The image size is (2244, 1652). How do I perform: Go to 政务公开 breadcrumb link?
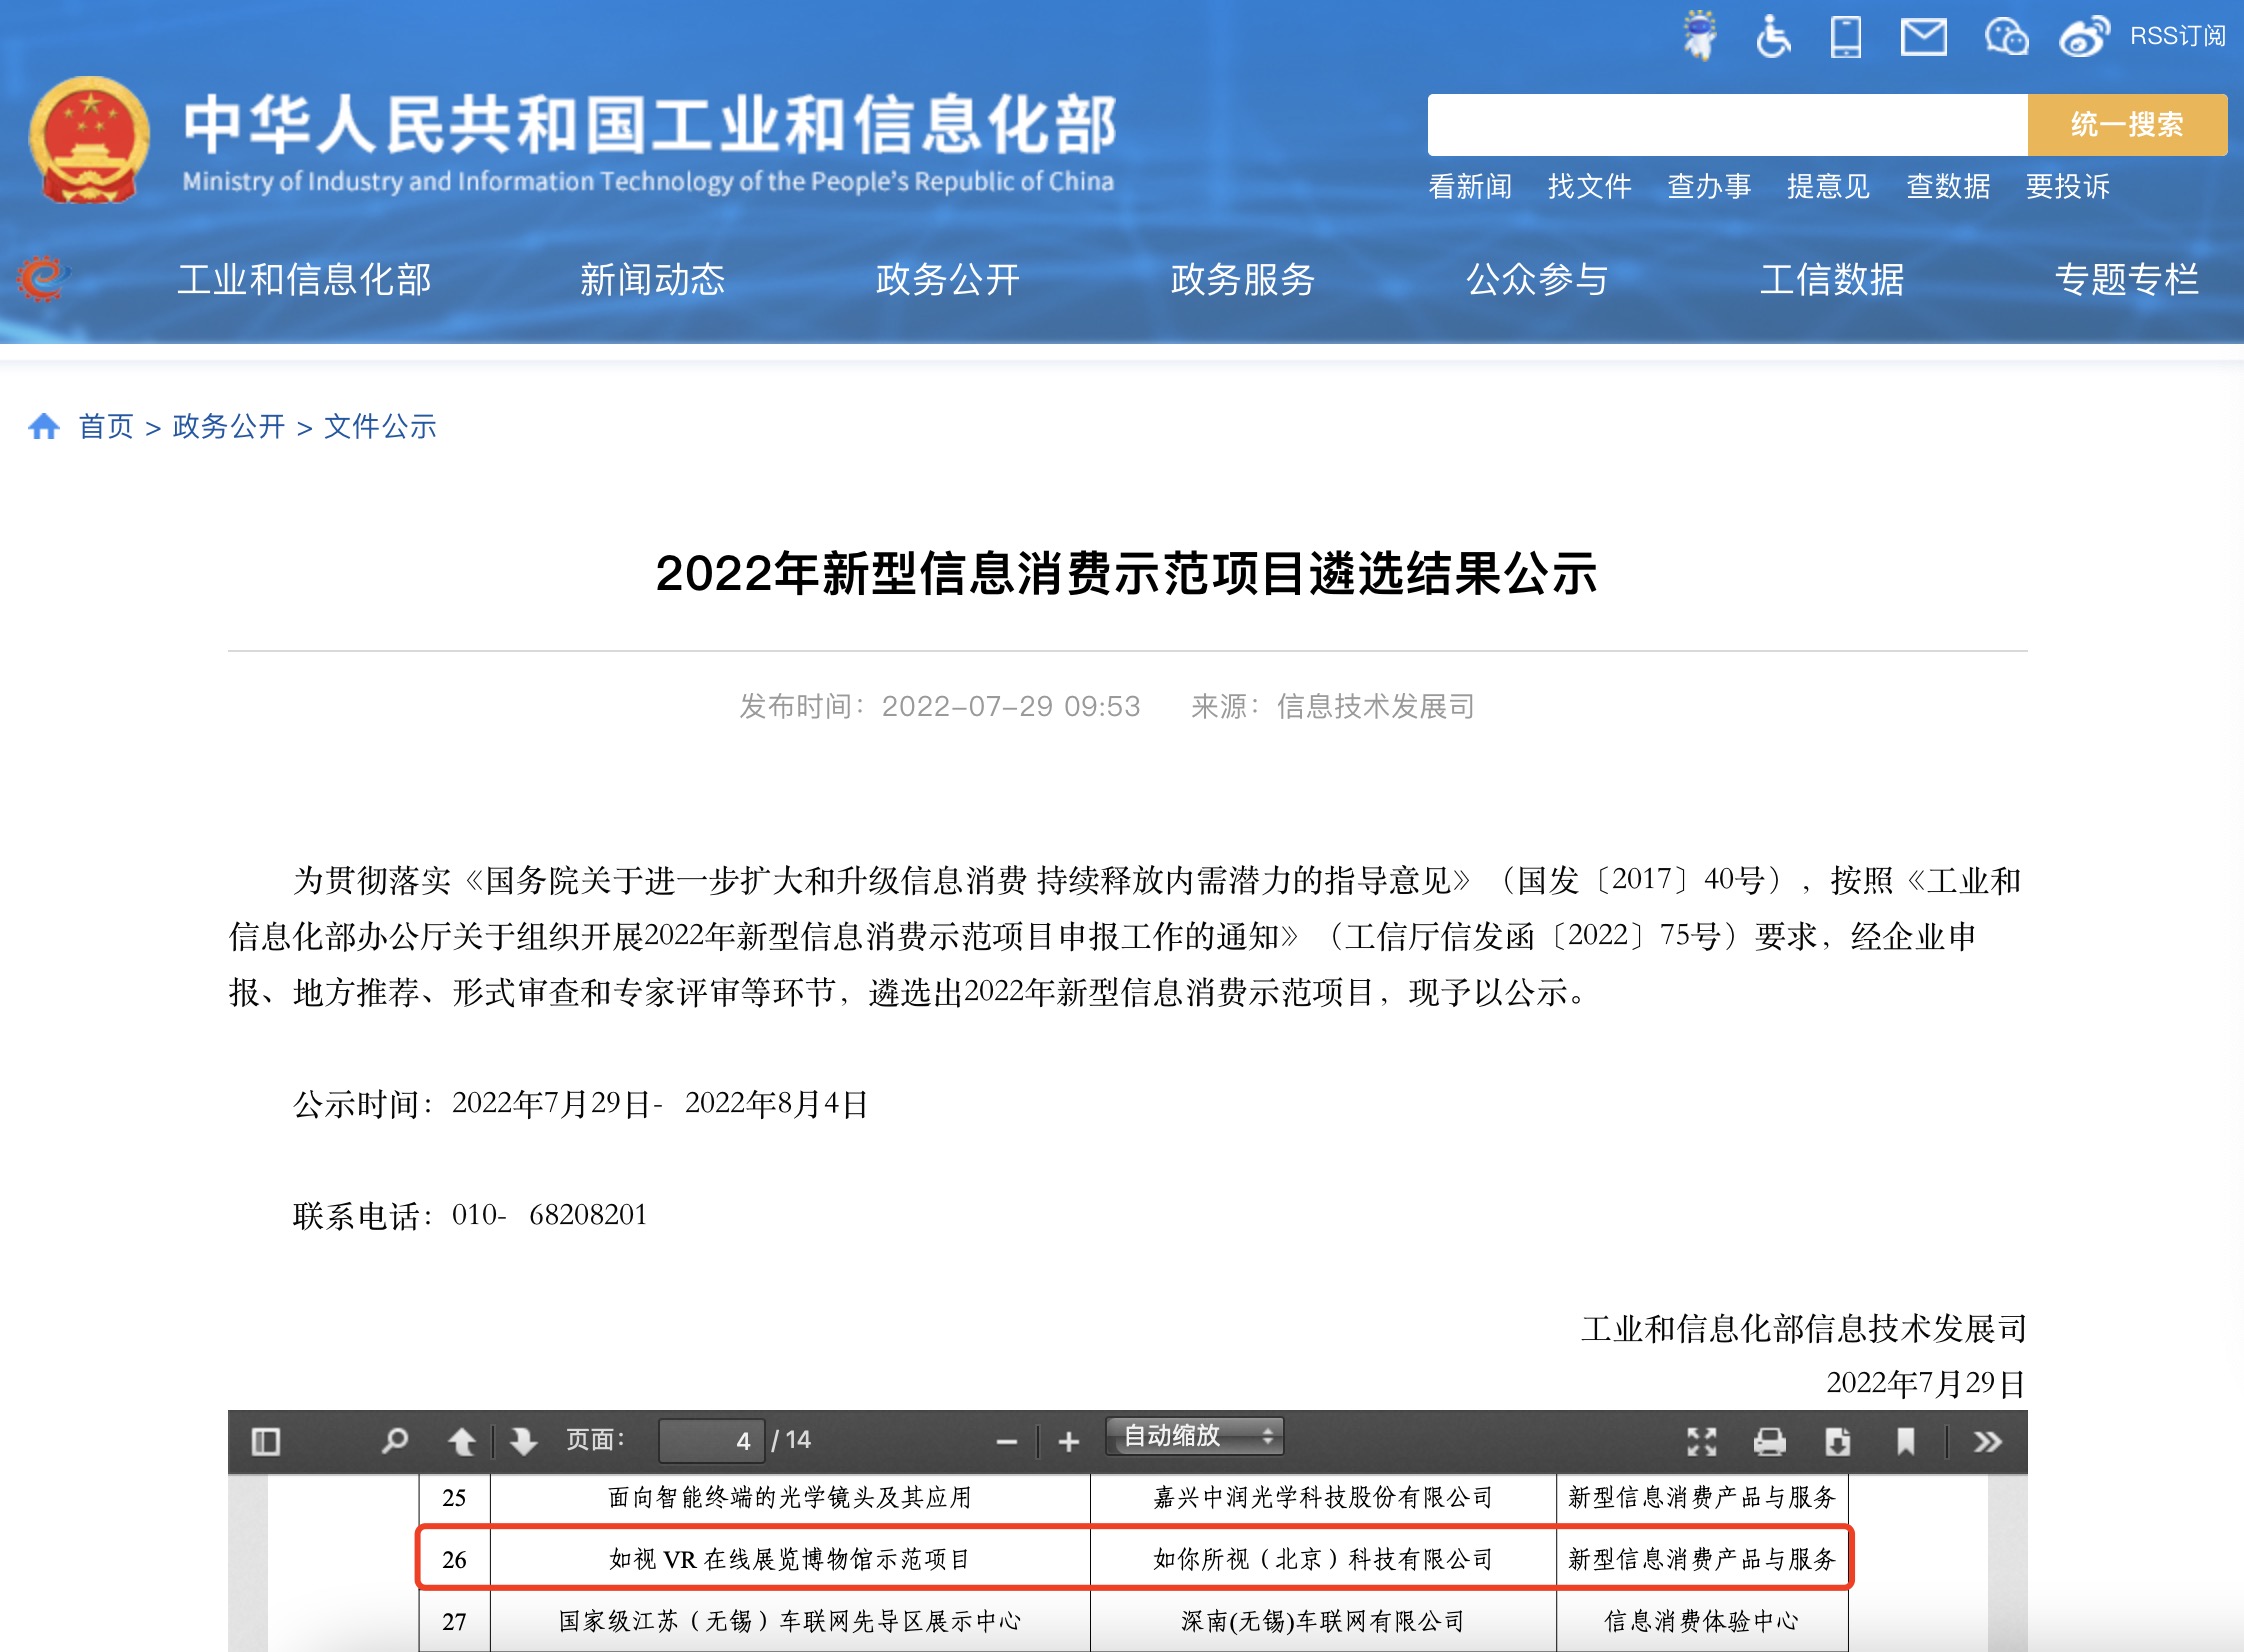tap(229, 427)
